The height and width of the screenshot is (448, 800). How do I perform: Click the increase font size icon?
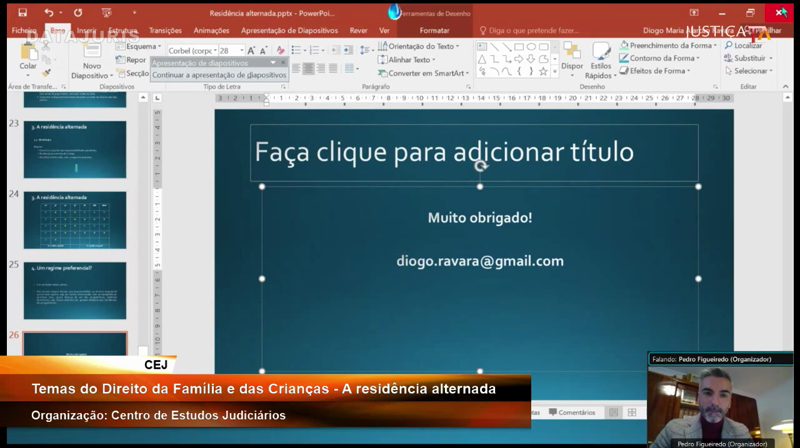click(x=252, y=50)
